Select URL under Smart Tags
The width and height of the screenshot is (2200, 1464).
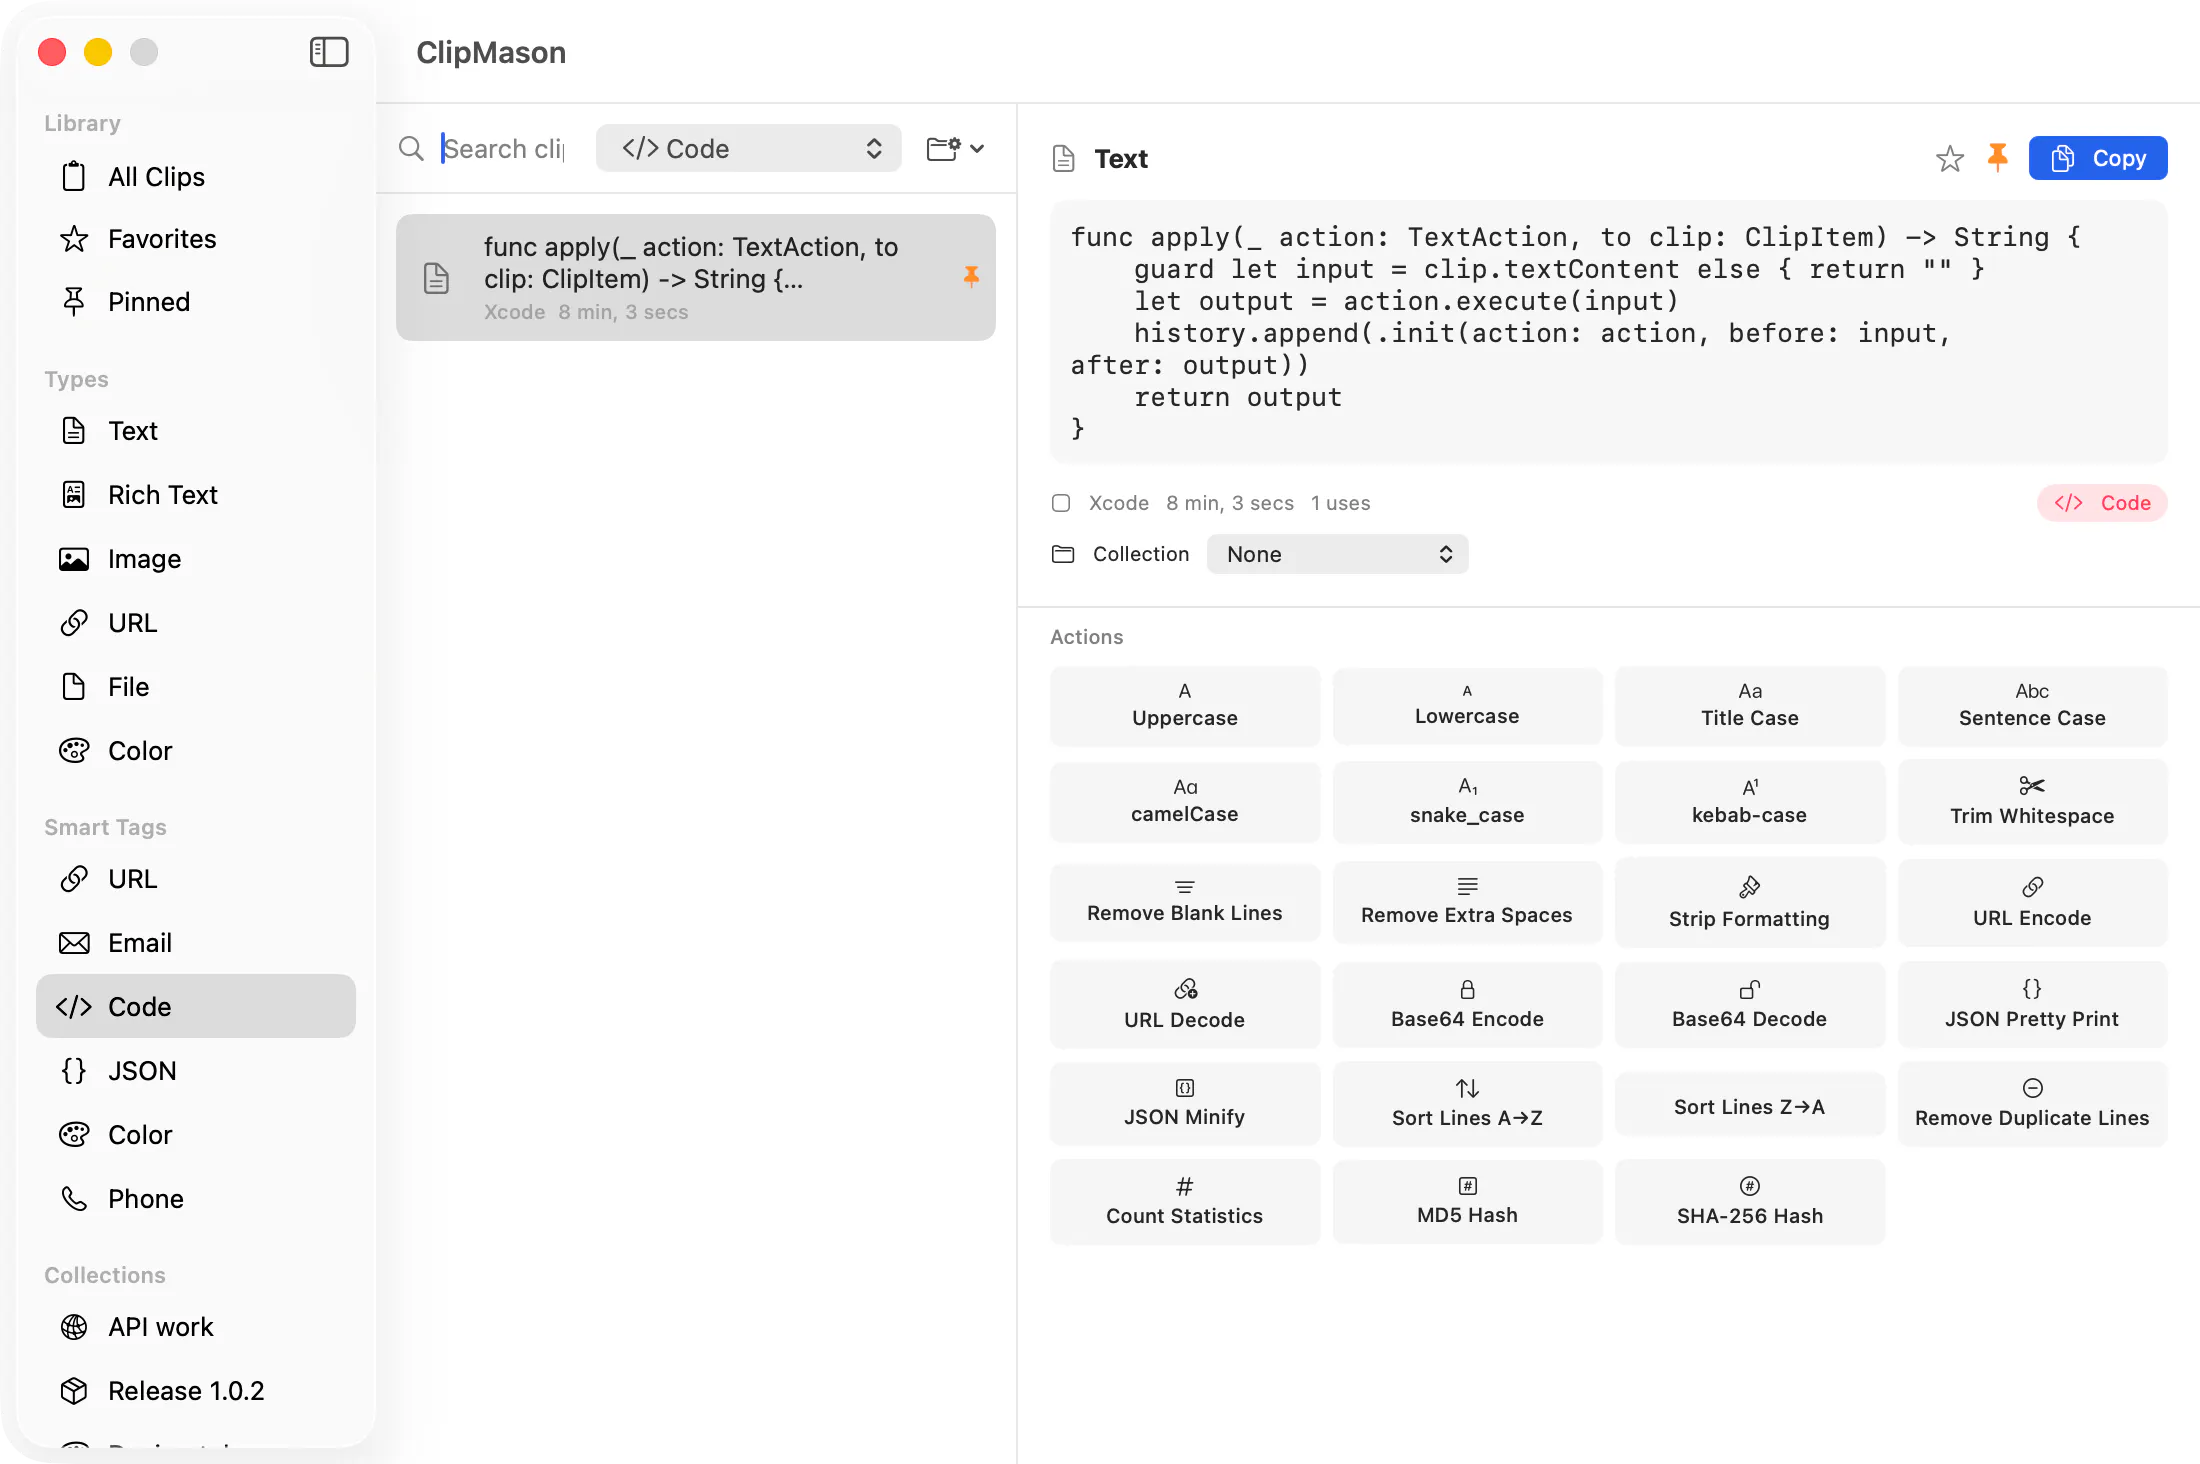pos(196,879)
